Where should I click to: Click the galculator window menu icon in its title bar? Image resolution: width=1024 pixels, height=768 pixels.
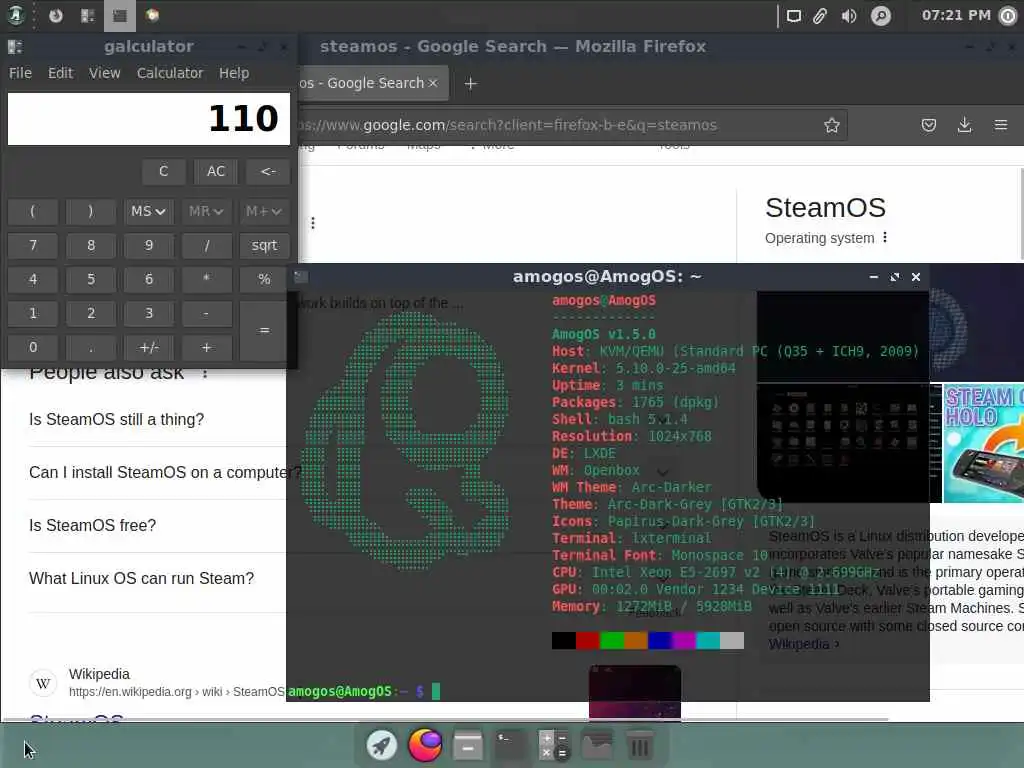tap(15, 46)
